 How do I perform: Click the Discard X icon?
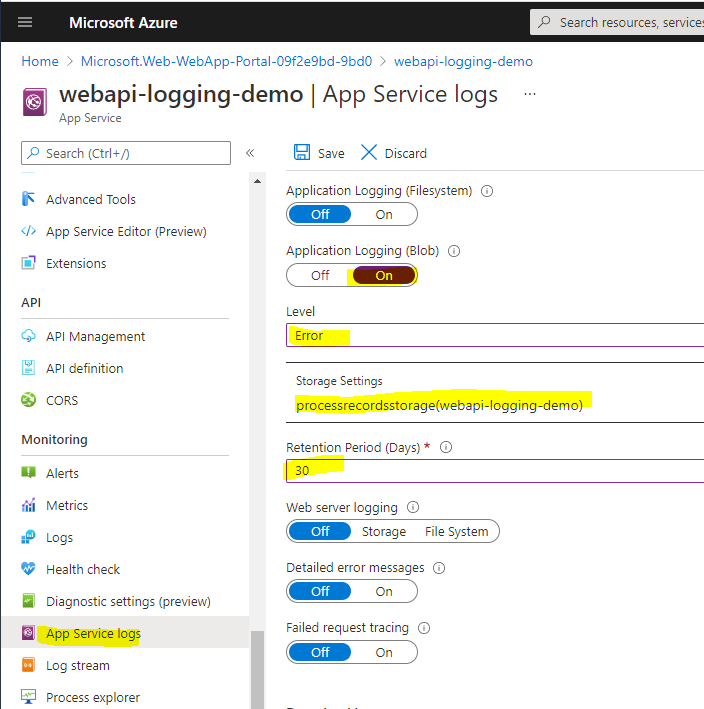tap(369, 152)
